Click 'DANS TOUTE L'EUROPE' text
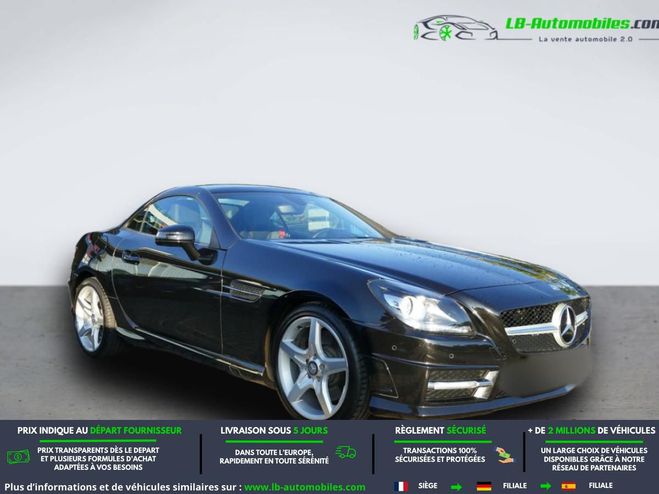This screenshot has width=659, height=494. [274, 452]
